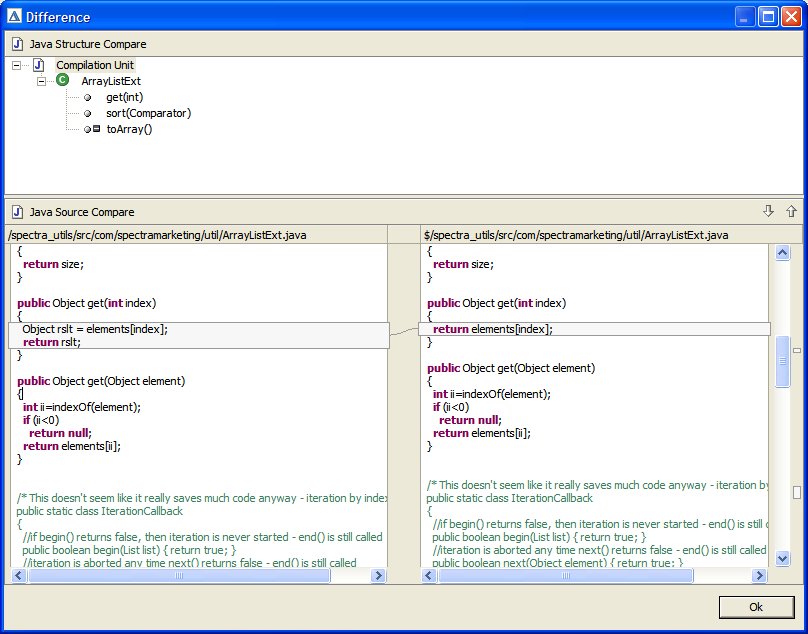
Task: Maximize the Difference window
Action: pos(768,16)
